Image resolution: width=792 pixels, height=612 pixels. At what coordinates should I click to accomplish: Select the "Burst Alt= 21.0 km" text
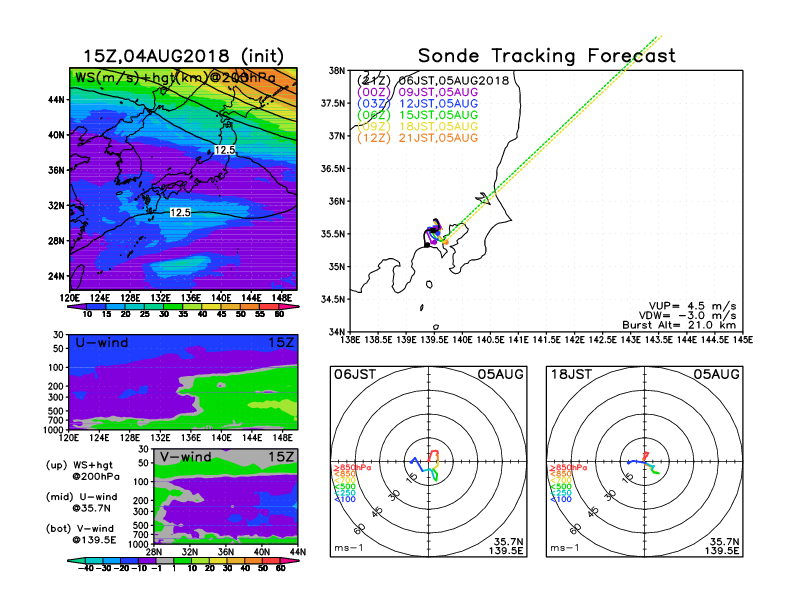[x=679, y=325]
